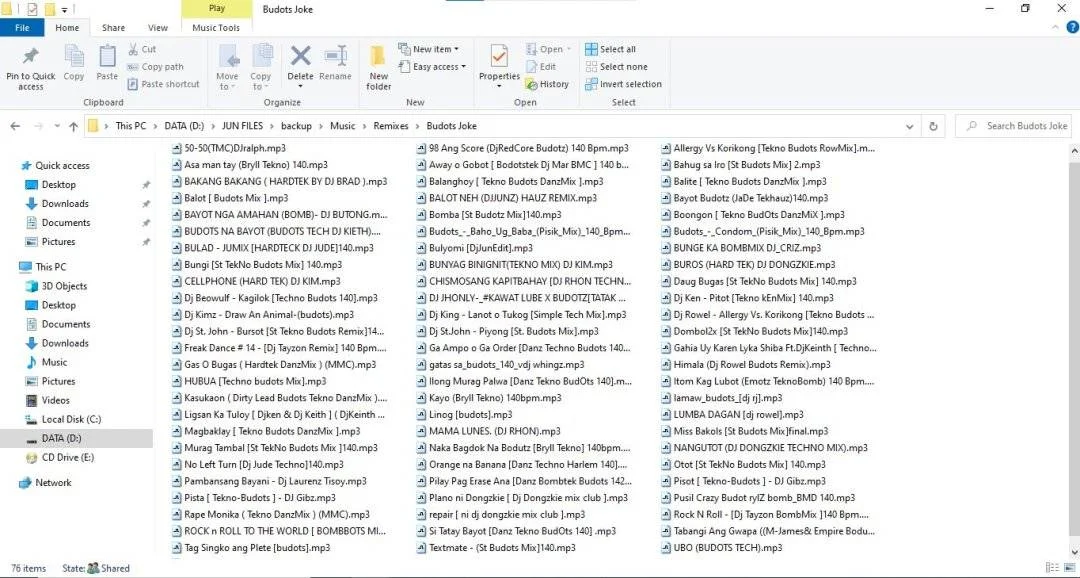This screenshot has height=578, width=1080.
Task: Open Local Disk (C:) in navigation pane
Action: click(63, 419)
